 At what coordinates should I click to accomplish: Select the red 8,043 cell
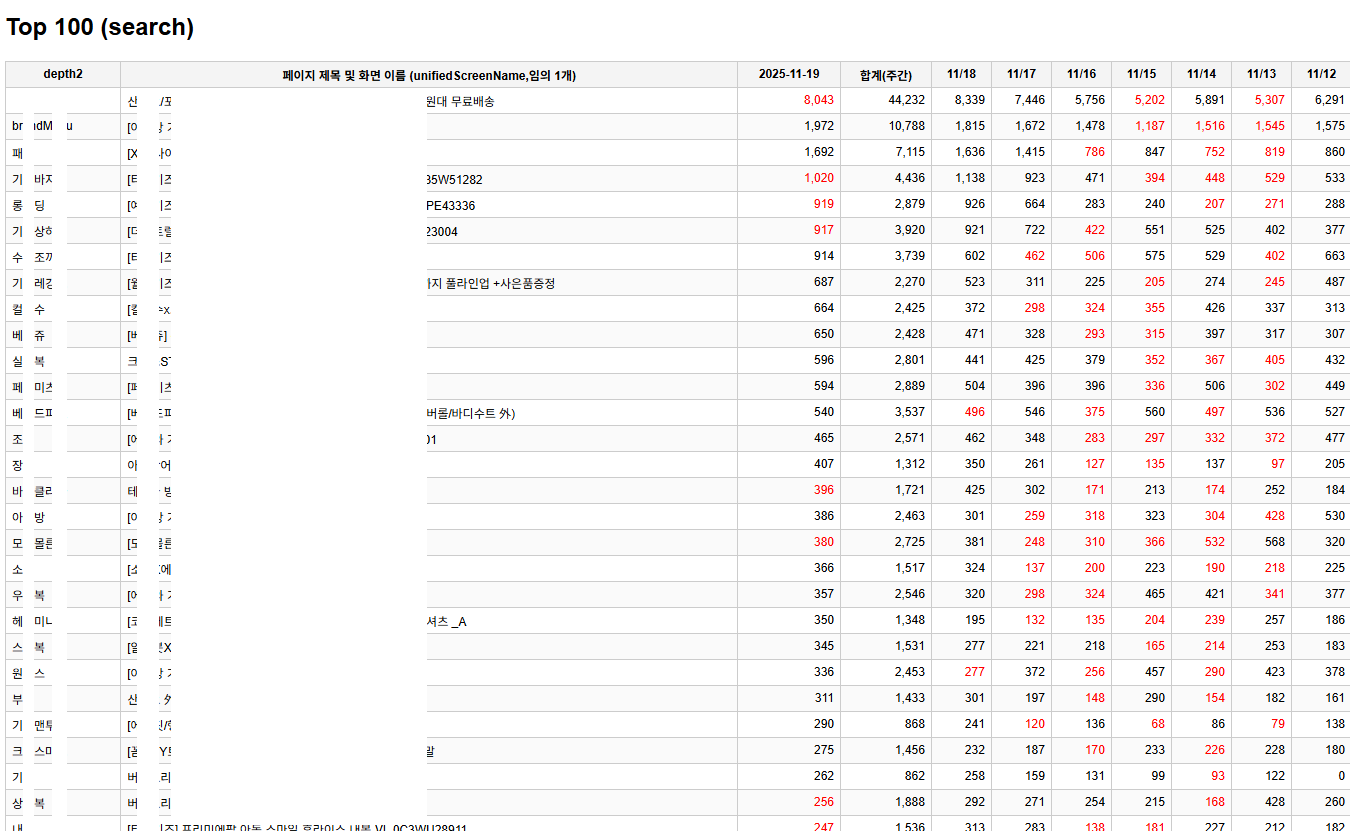[x=789, y=101]
